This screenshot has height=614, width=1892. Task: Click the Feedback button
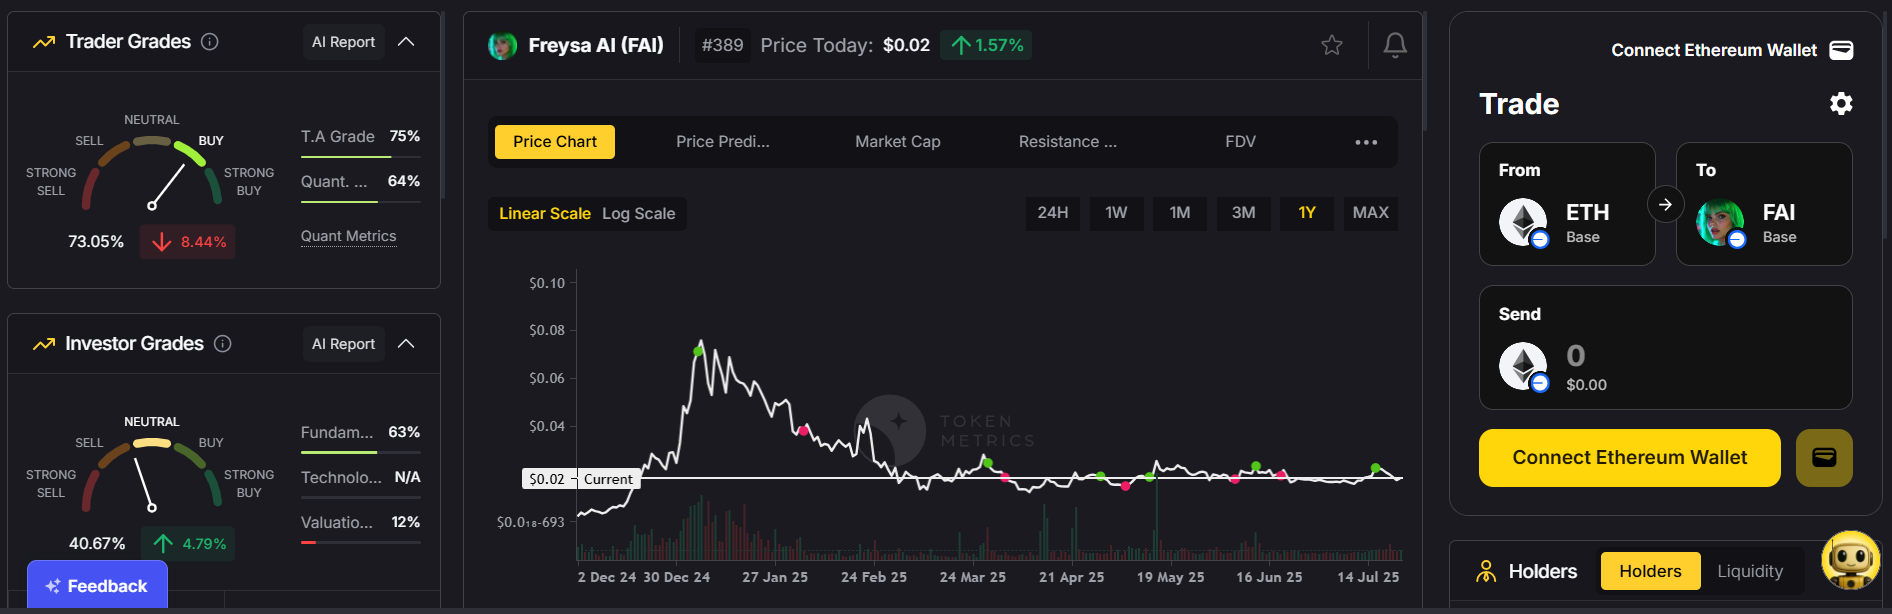coord(97,586)
